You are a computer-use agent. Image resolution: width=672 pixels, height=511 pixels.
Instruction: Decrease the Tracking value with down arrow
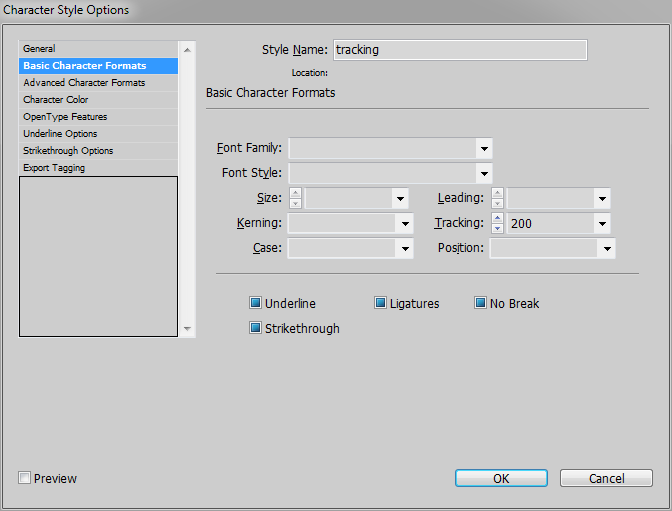[x=497, y=229]
